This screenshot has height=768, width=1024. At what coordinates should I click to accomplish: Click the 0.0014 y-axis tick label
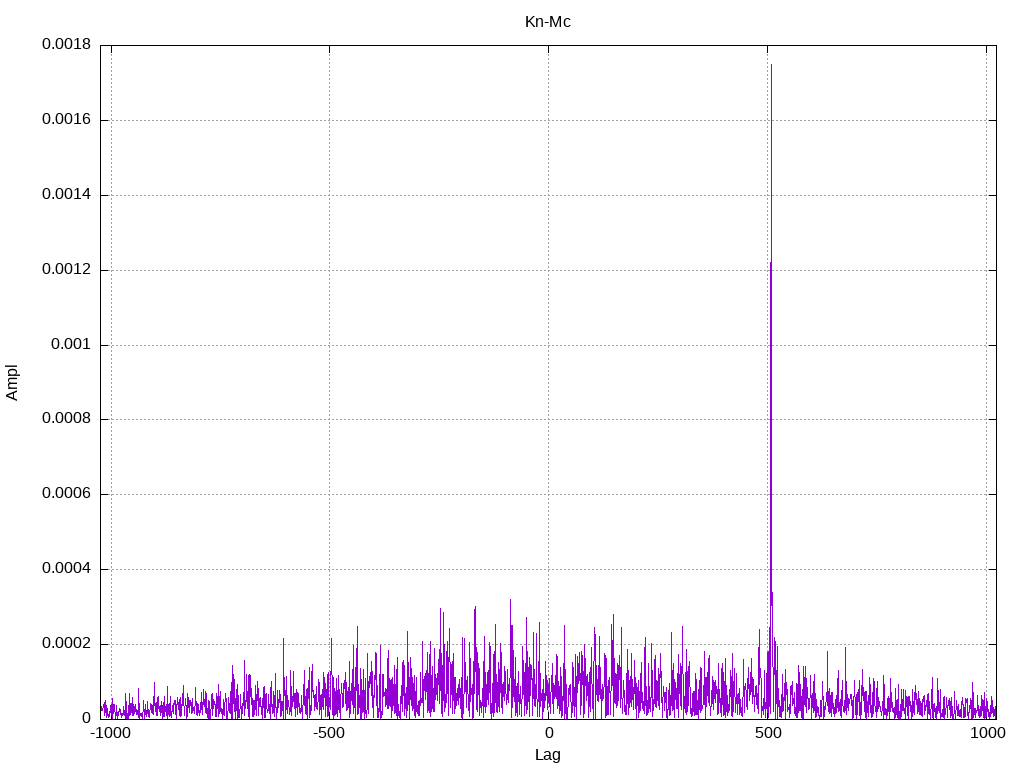click(66, 195)
